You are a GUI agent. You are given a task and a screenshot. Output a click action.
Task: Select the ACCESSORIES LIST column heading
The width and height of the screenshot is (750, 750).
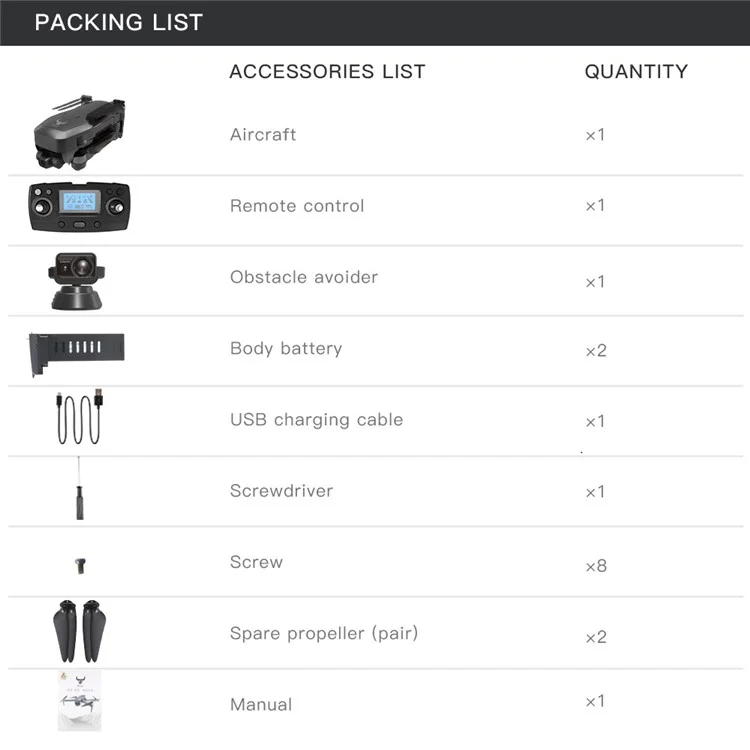pos(327,72)
